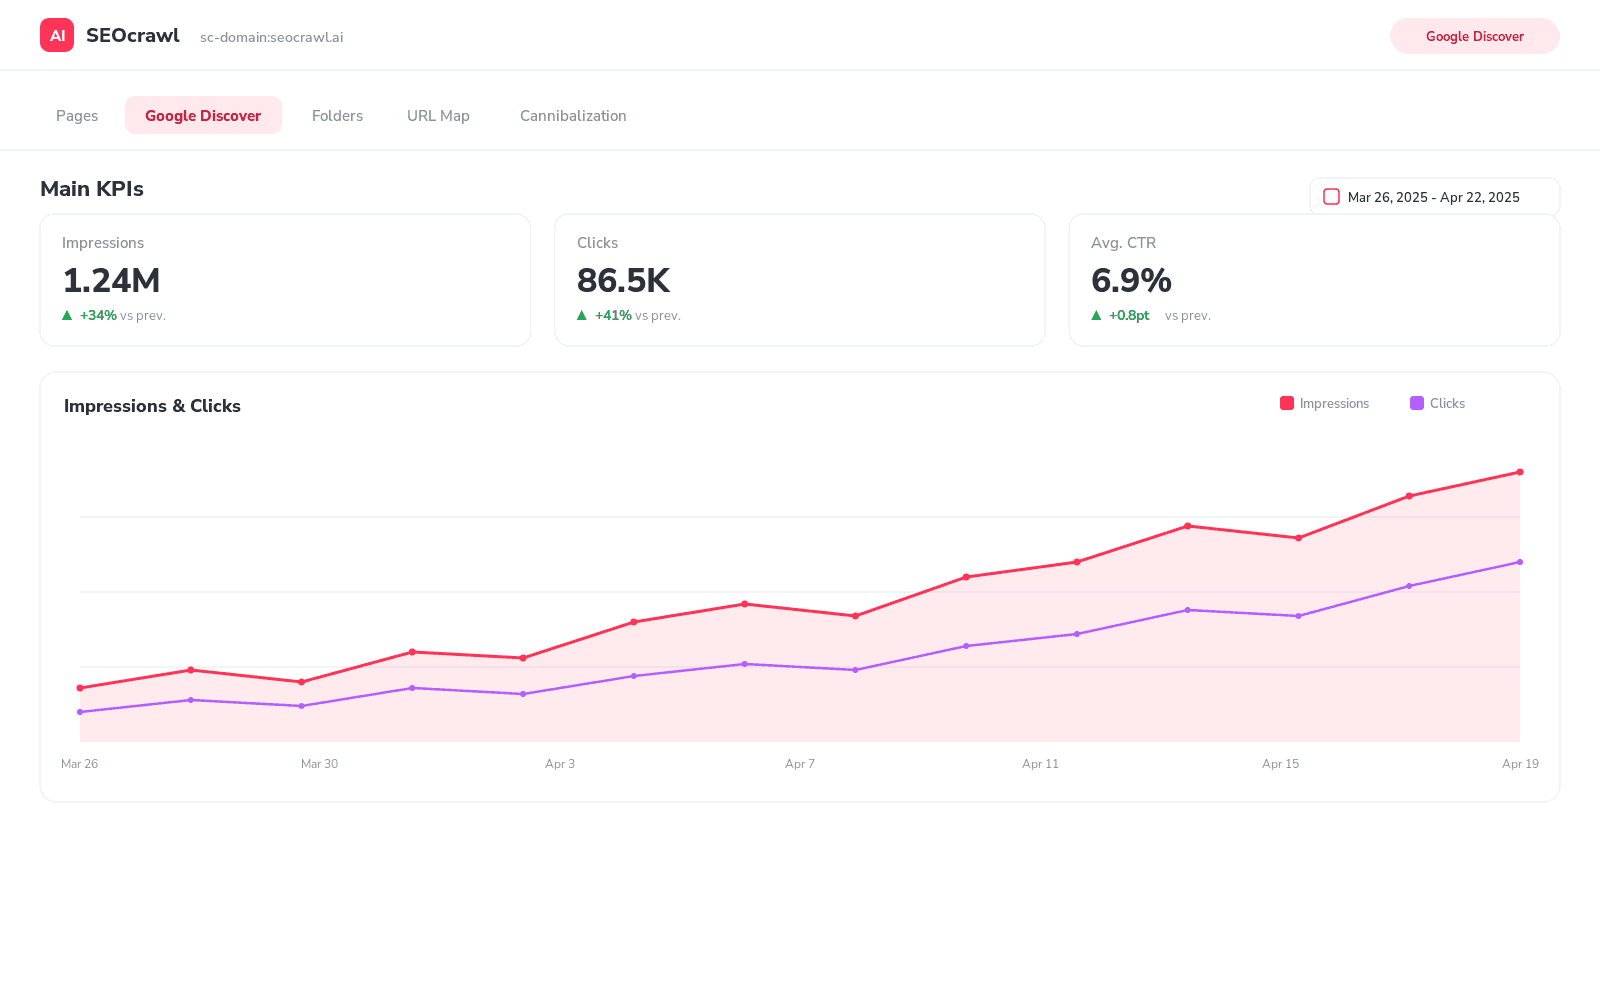Click the green up arrow beside +41%
1600x1000 pixels.
pyautogui.click(x=582, y=315)
